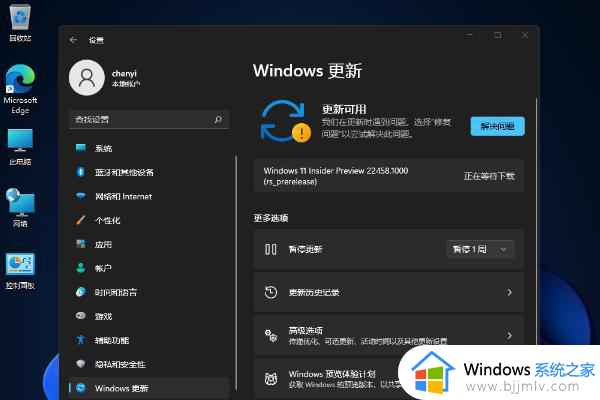Click the Apps icon in sidebar
The height and width of the screenshot is (400, 600).
[81, 244]
